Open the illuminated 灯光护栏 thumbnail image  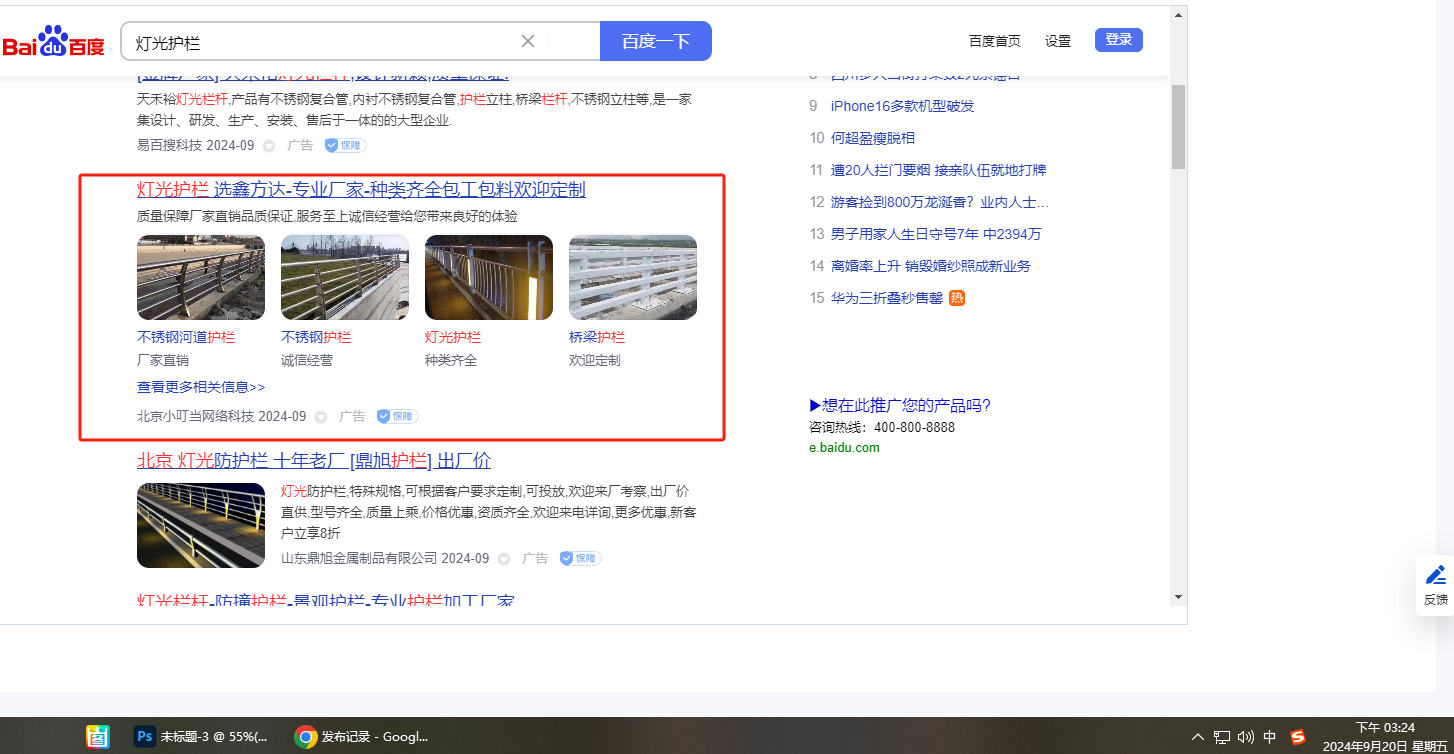(489, 277)
